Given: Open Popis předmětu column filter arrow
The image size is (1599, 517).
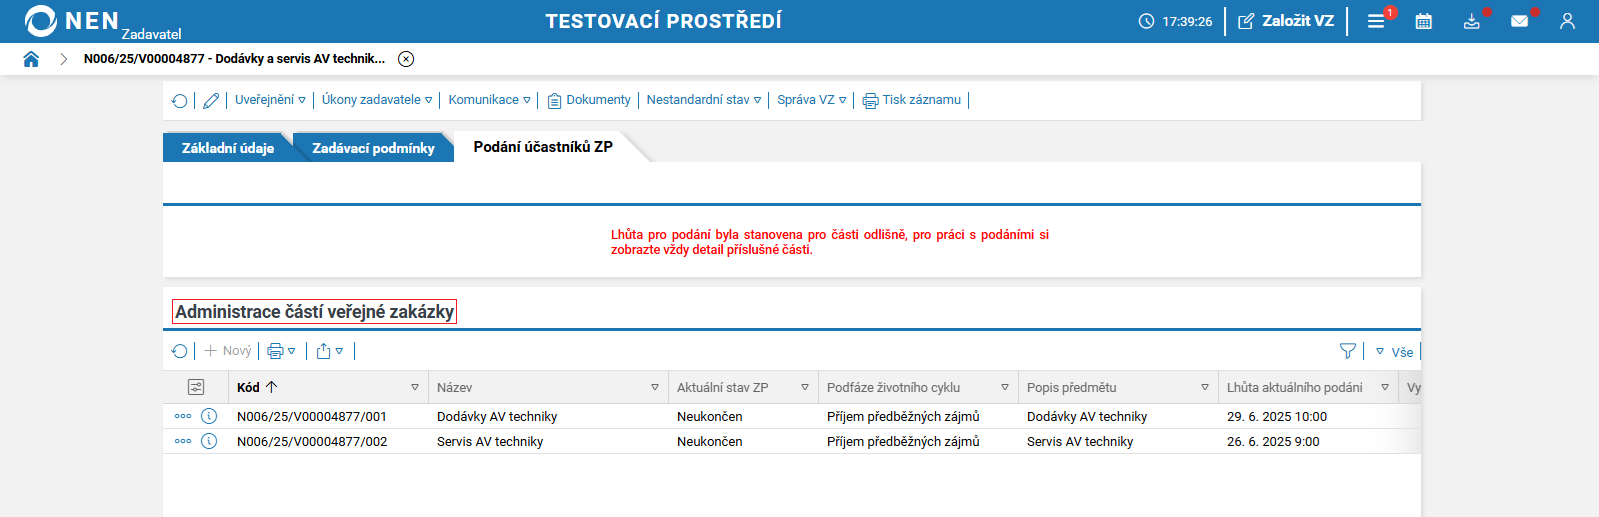Looking at the screenshot, I should point(1205,387).
